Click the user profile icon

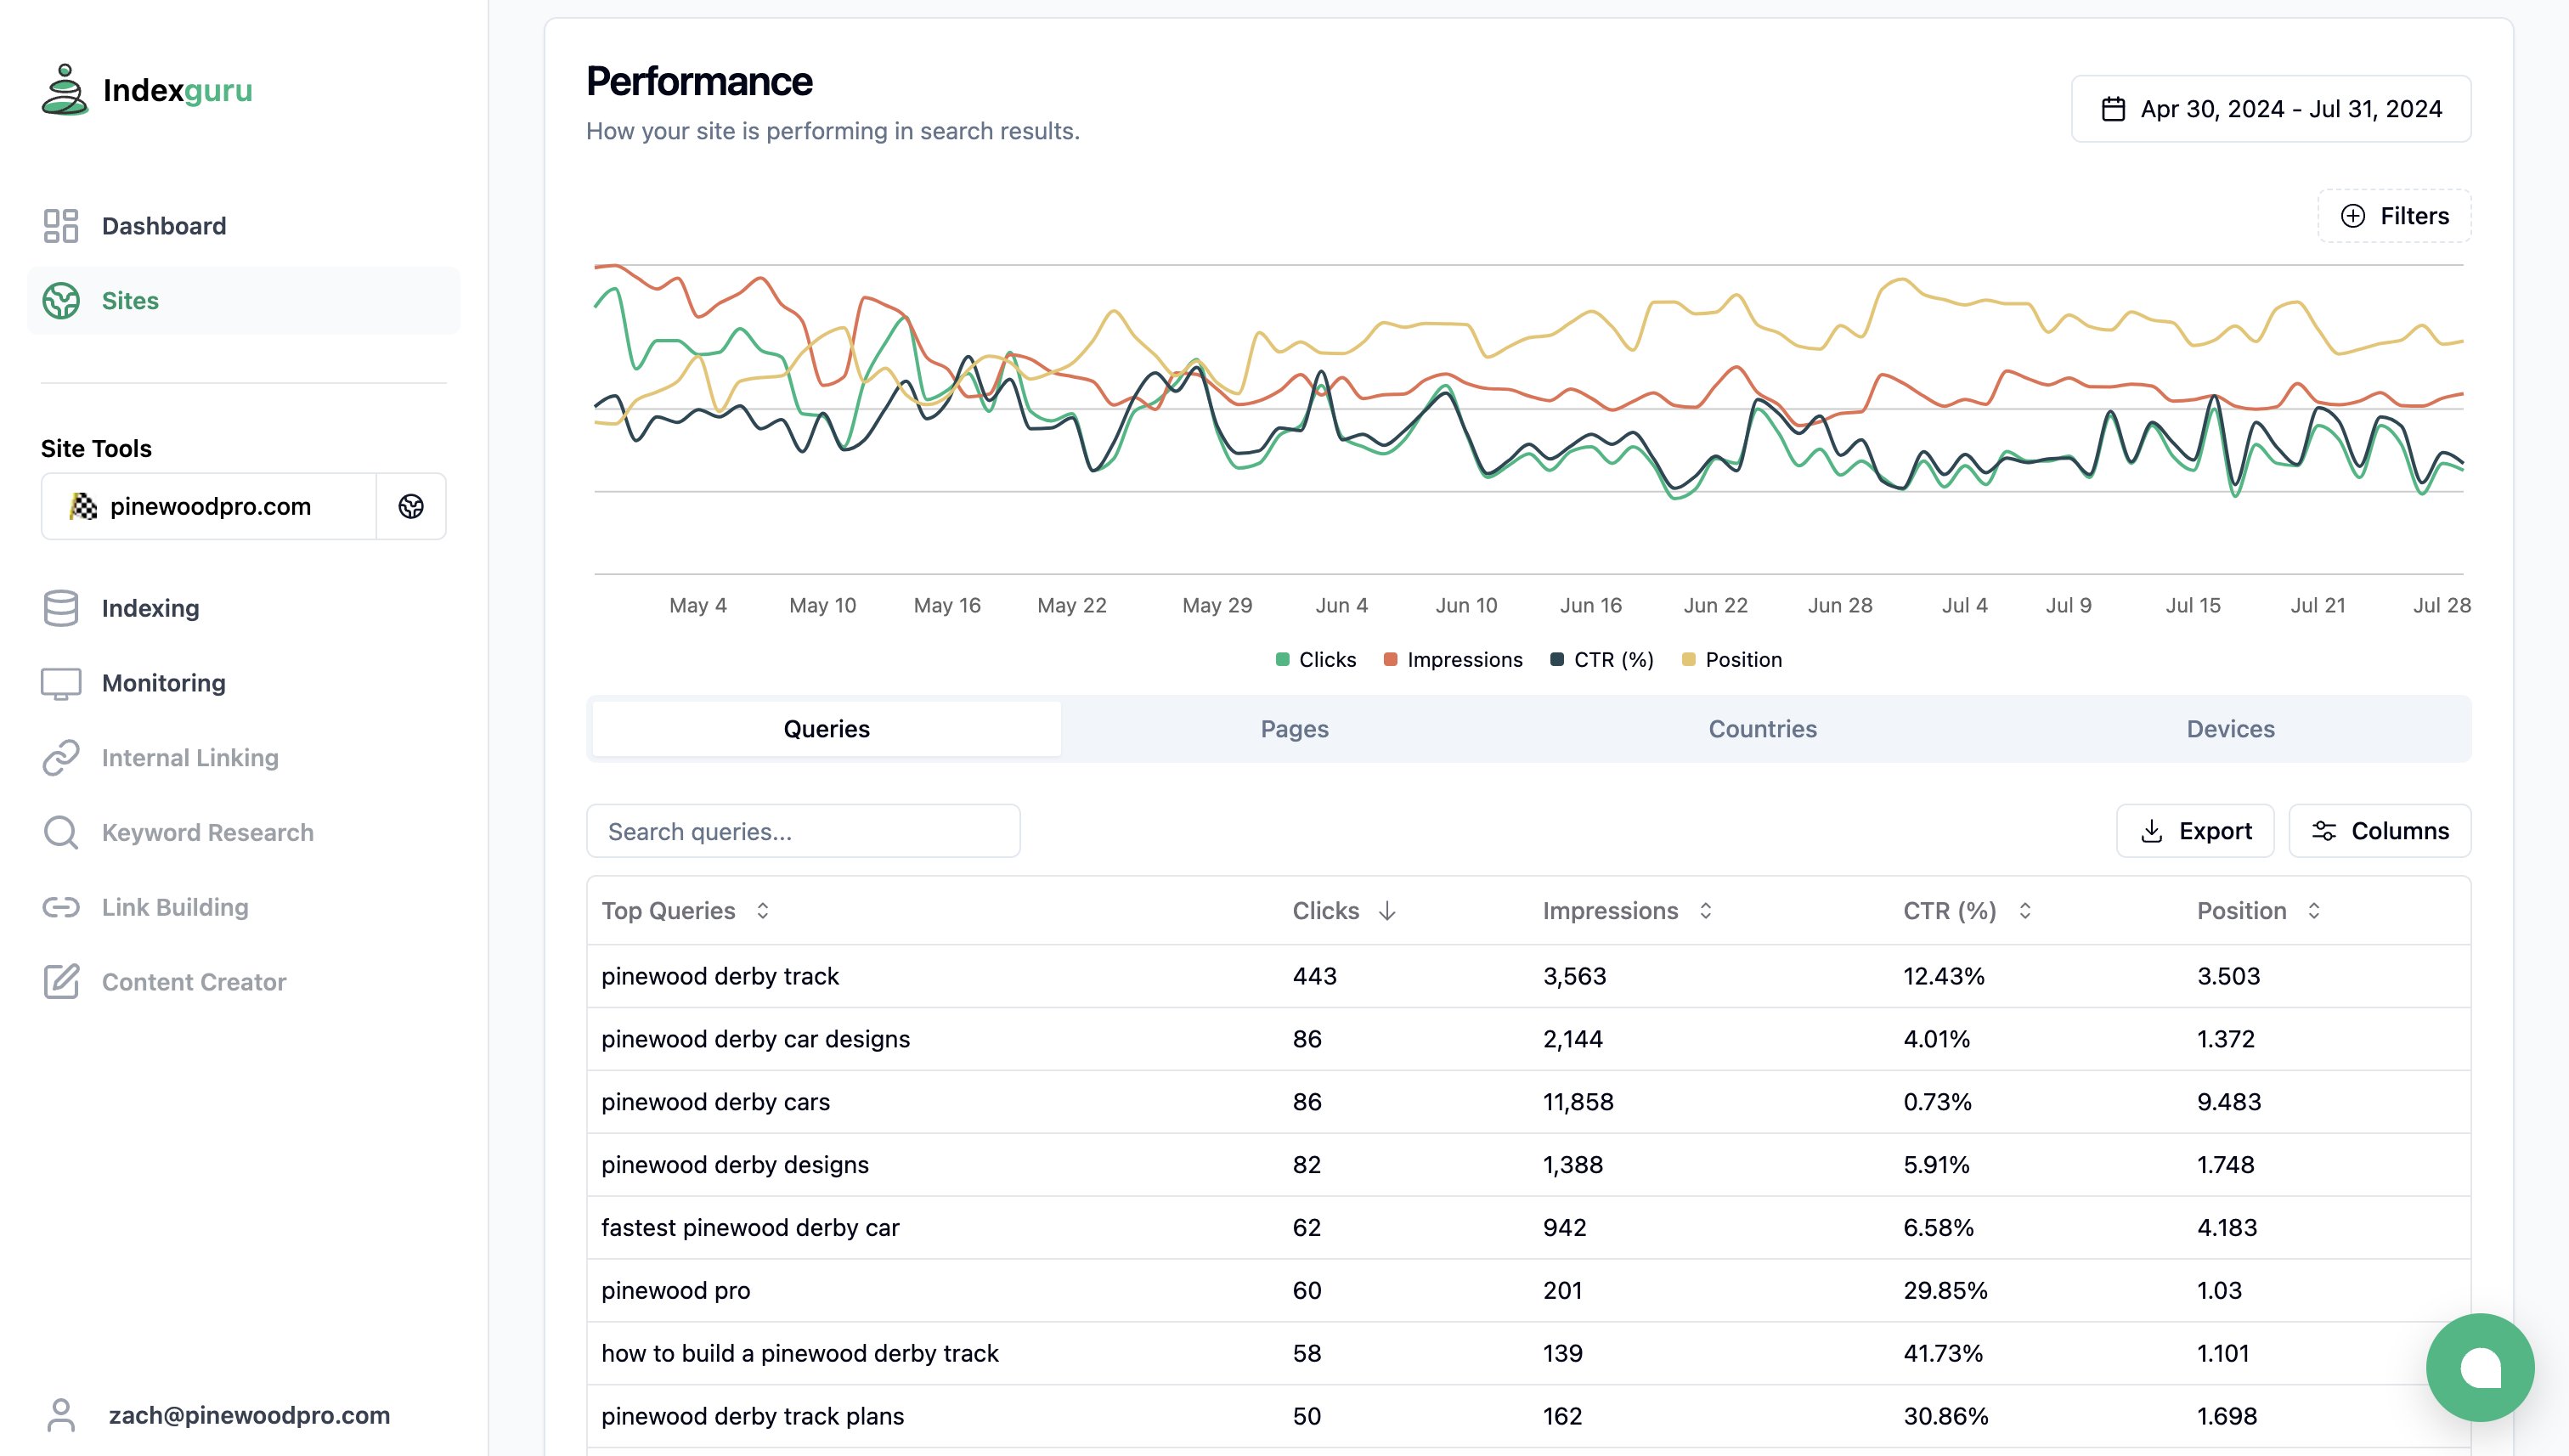point(61,1415)
